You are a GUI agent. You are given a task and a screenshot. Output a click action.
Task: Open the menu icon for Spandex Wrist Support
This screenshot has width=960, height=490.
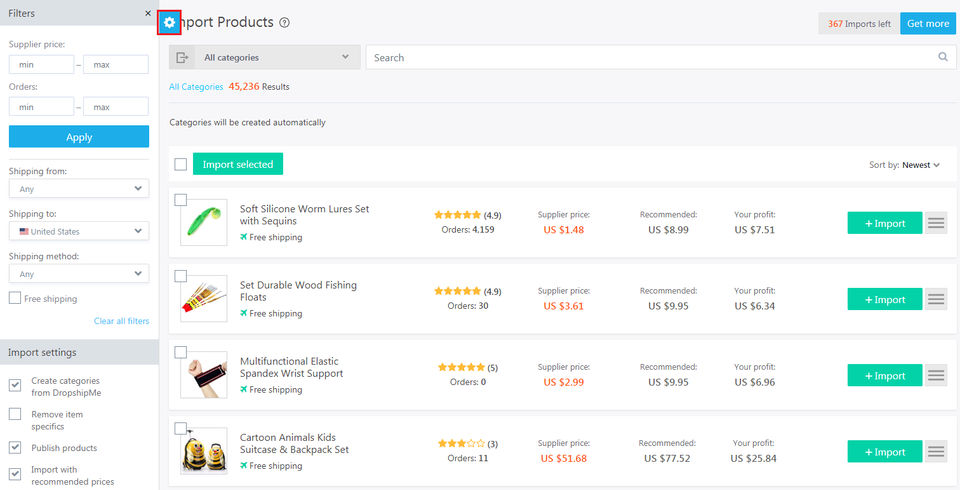tap(936, 375)
